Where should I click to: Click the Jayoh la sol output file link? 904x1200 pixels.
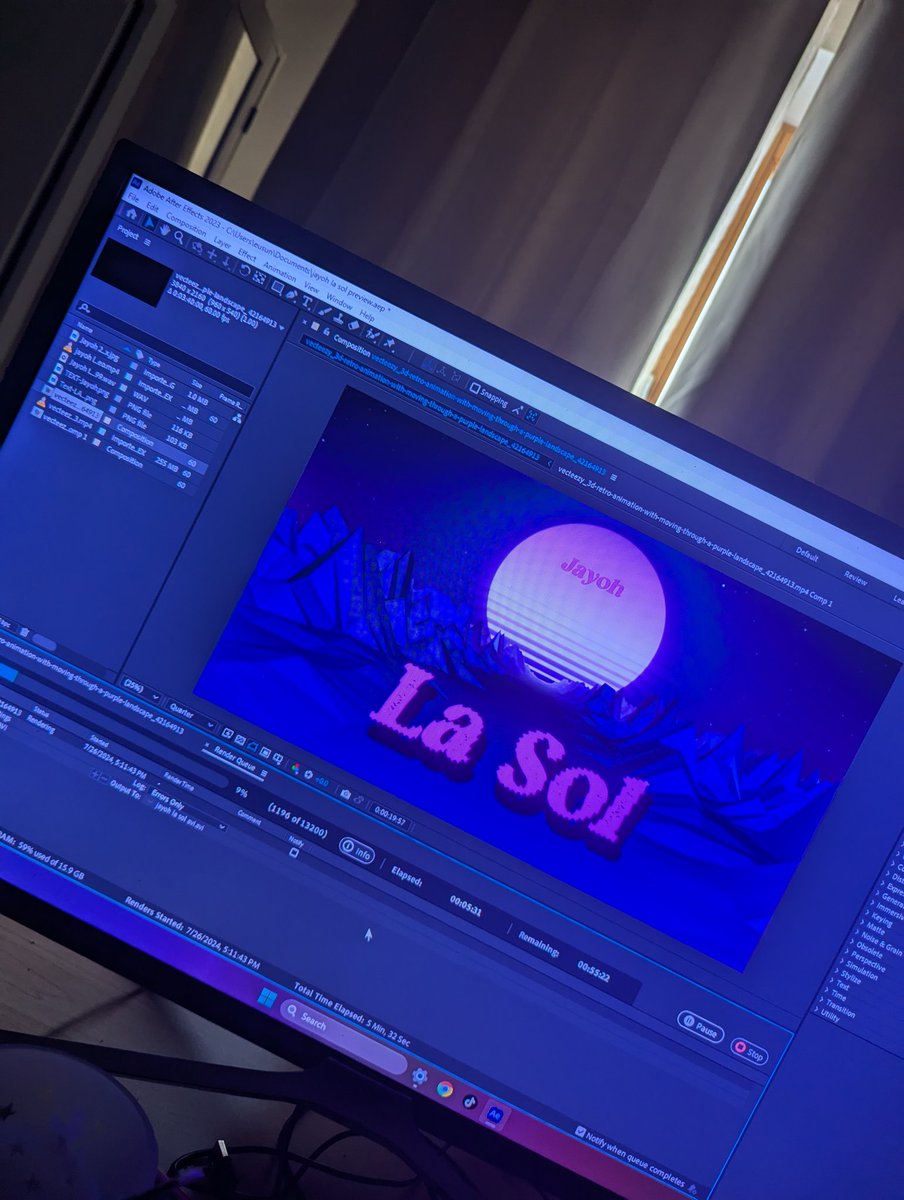point(179,816)
